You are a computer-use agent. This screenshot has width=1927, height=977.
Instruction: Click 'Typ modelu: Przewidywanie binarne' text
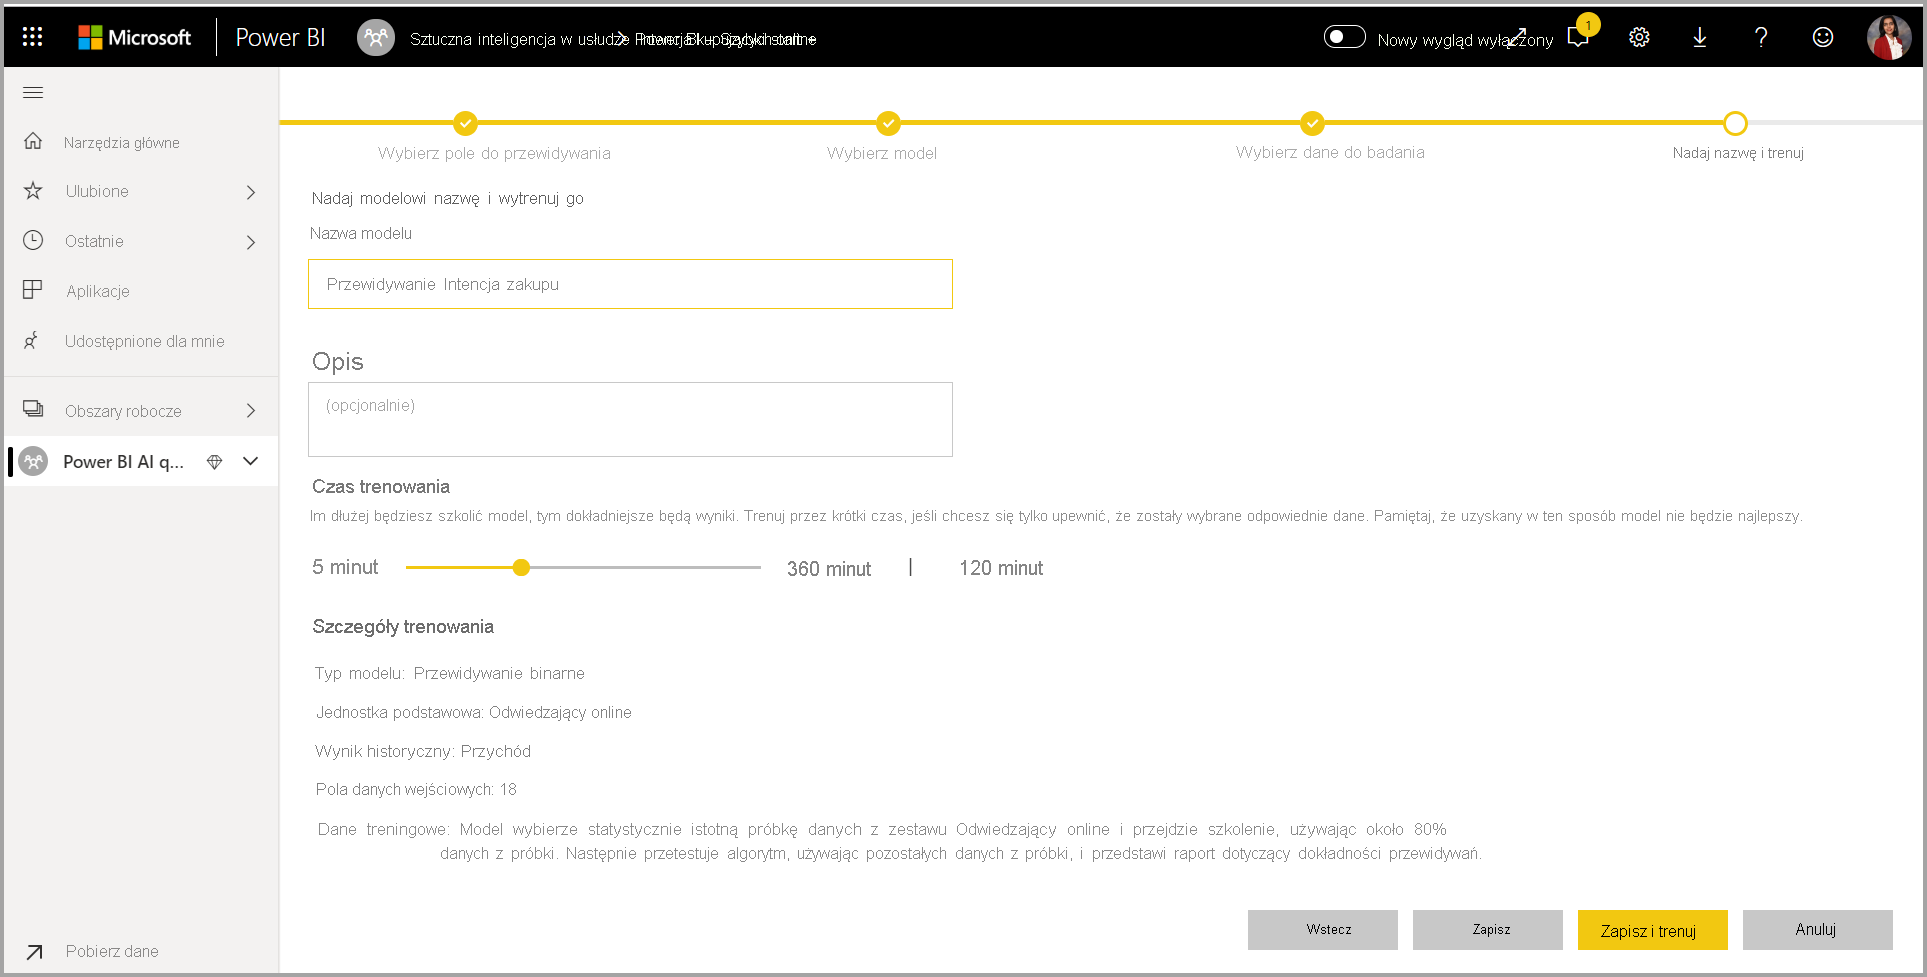click(450, 673)
